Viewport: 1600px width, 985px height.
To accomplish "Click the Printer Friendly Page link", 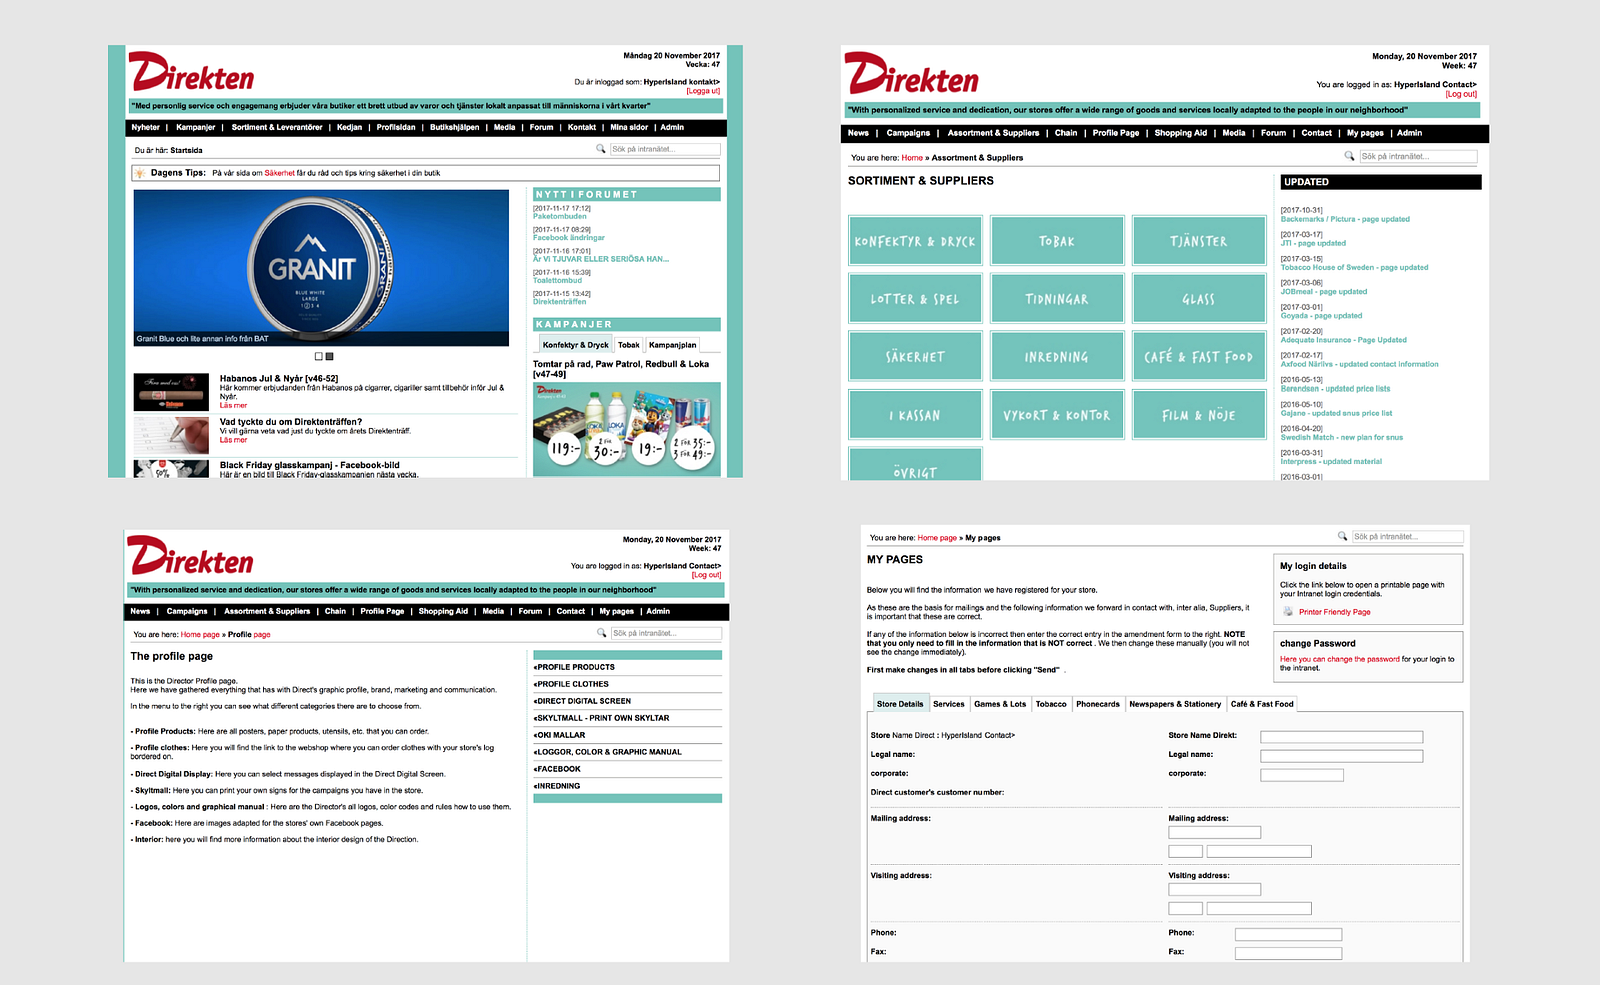I will coord(1335,612).
